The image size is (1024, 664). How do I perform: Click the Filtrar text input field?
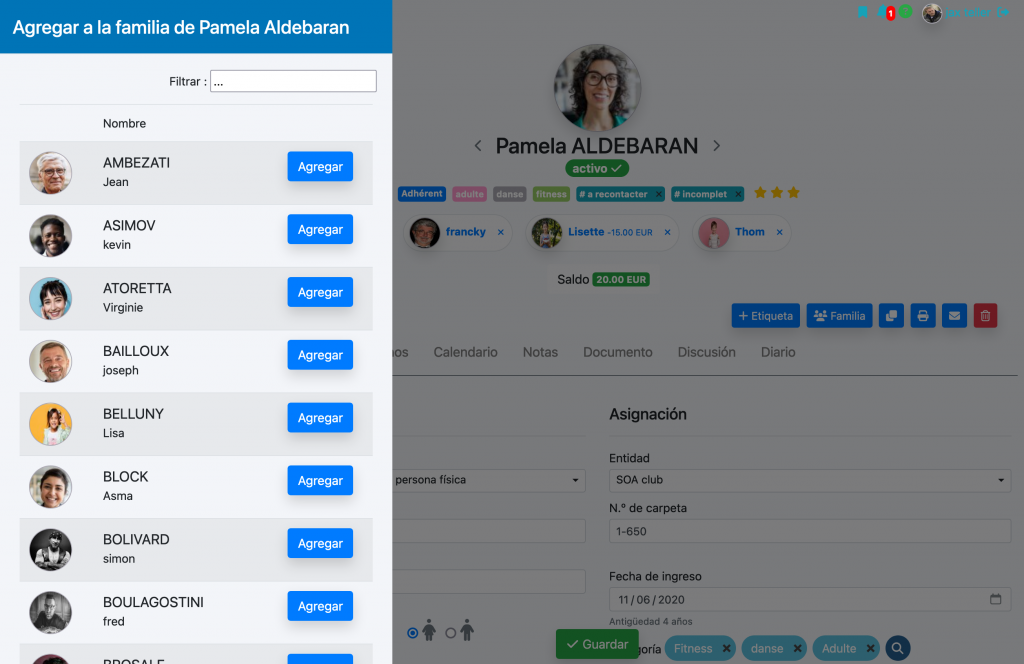(293, 81)
